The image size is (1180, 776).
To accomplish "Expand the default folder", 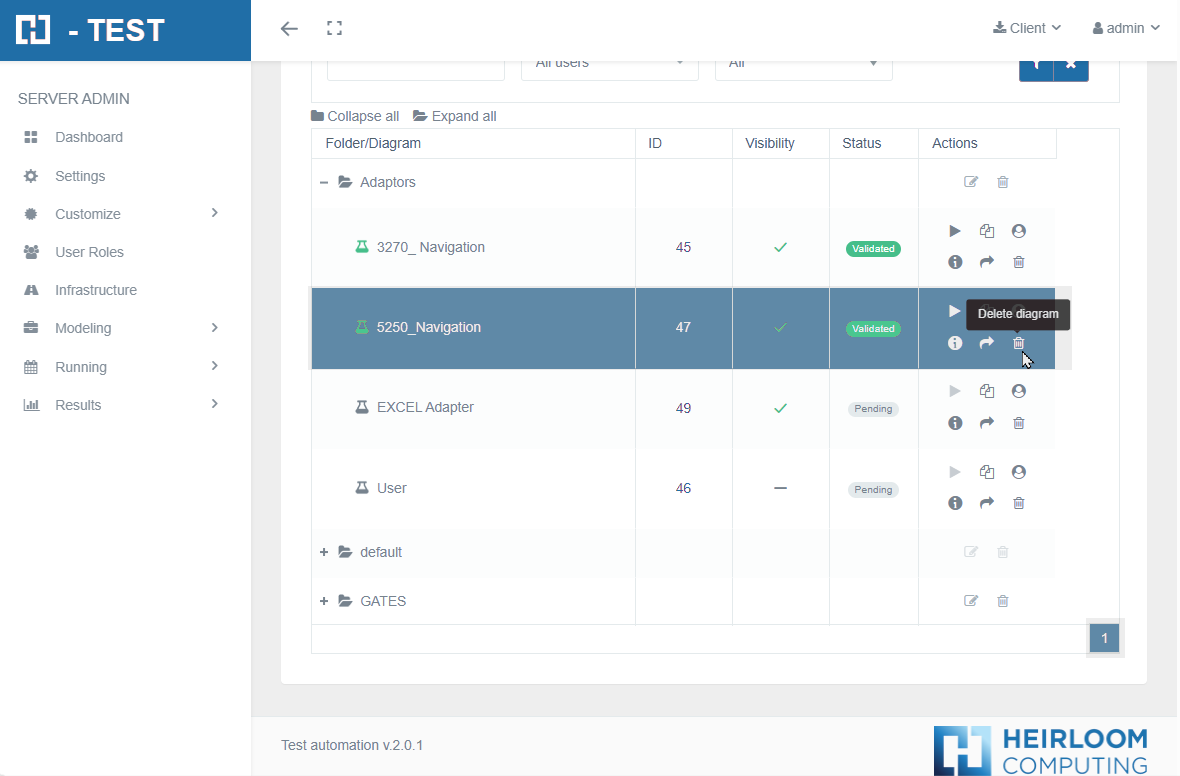I will pyautogui.click(x=323, y=552).
